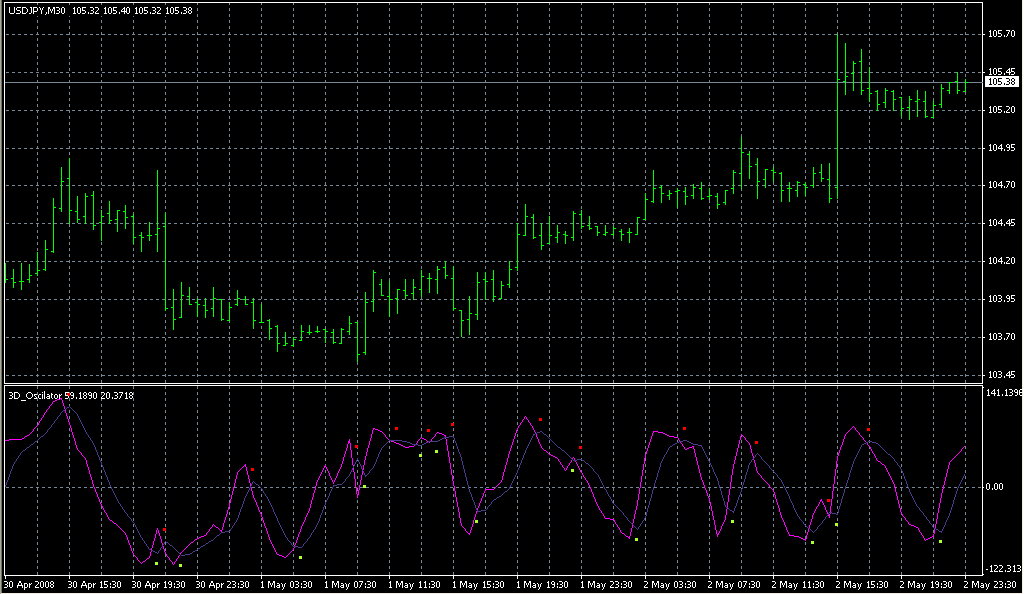This screenshot has height=594, width=1024.
Task: Click the 30 Apr 19:30 time label
Action: pyautogui.click(x=156, y=583)
